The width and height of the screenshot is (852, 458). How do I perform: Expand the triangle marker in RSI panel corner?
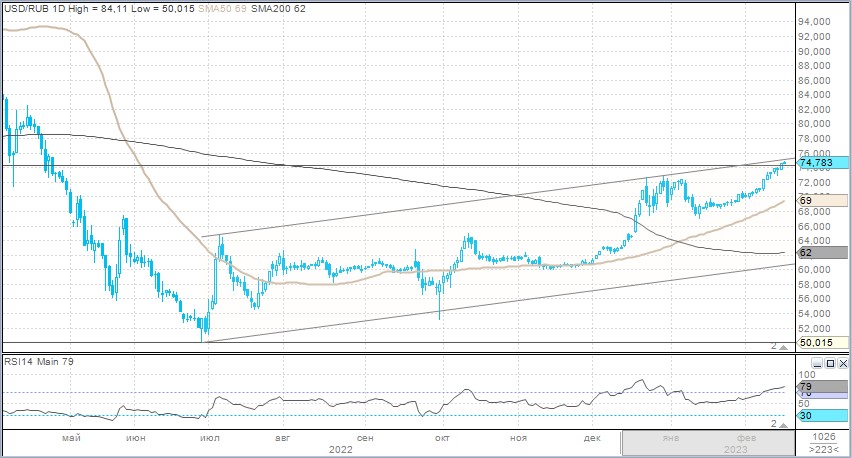click(784, 425)
